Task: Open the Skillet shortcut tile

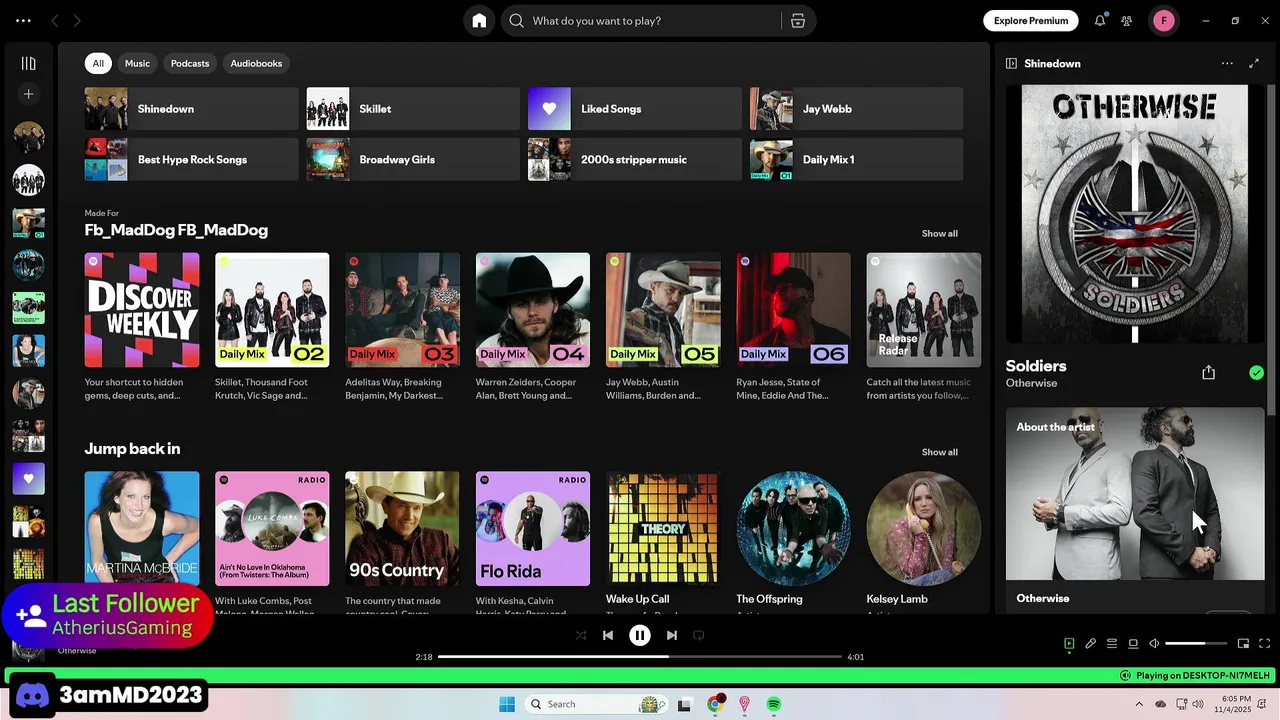Action: pos(413,109)
